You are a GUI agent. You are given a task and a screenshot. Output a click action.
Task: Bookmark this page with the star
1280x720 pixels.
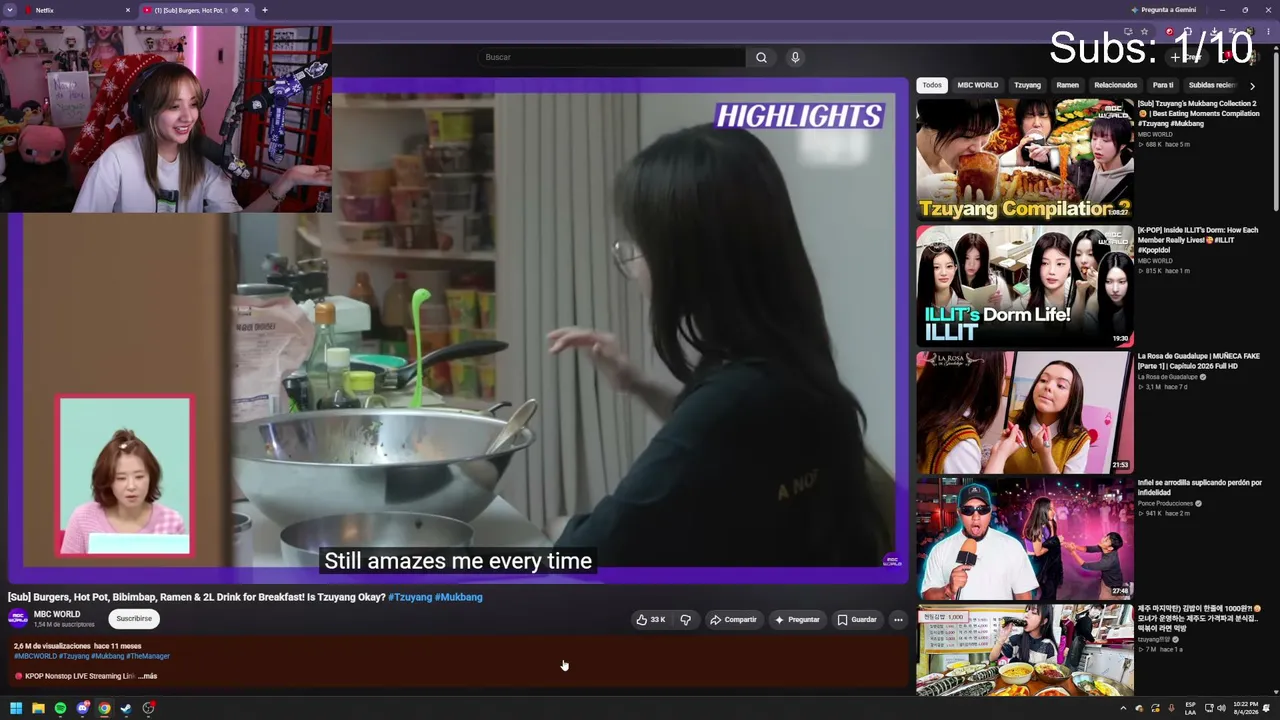(1145, 32)
